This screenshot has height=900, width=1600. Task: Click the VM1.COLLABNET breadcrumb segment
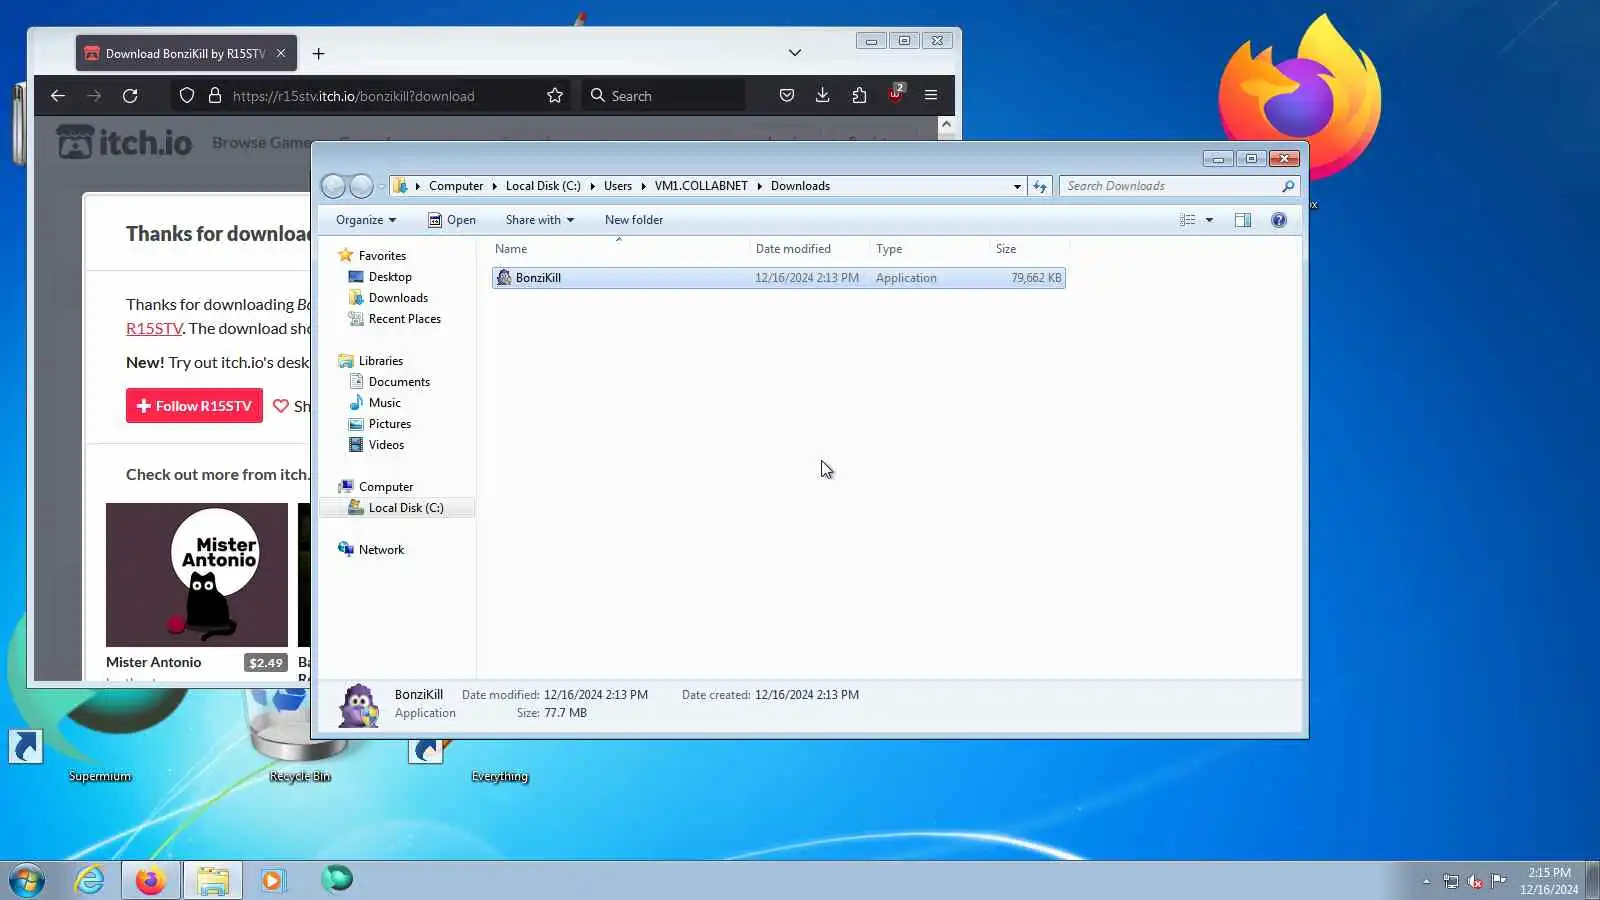[x=701, y=186]
